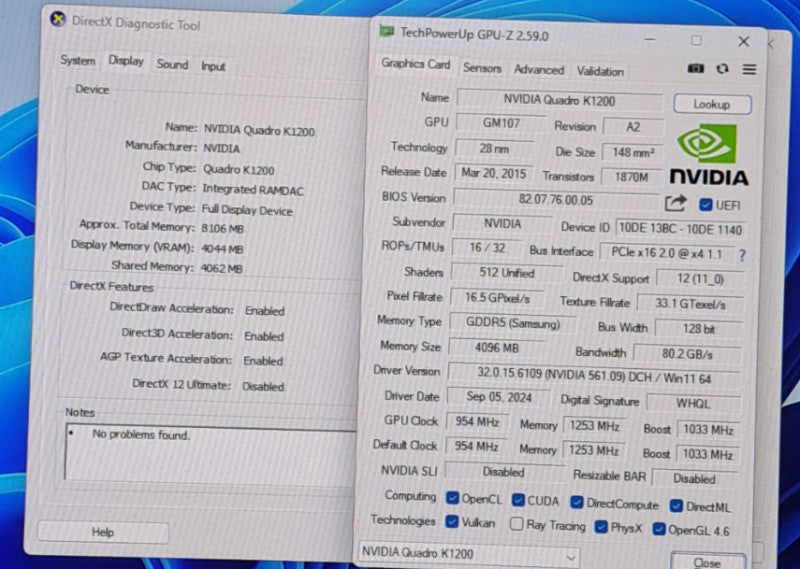Click the Shaders 512 Unified field

coord(506,273)
